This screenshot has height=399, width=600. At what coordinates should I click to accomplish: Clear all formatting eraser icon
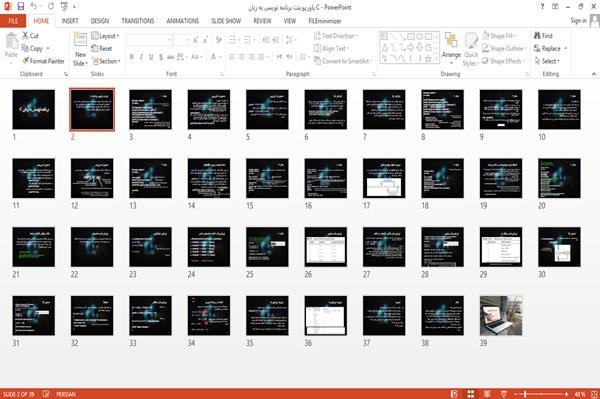218,40
